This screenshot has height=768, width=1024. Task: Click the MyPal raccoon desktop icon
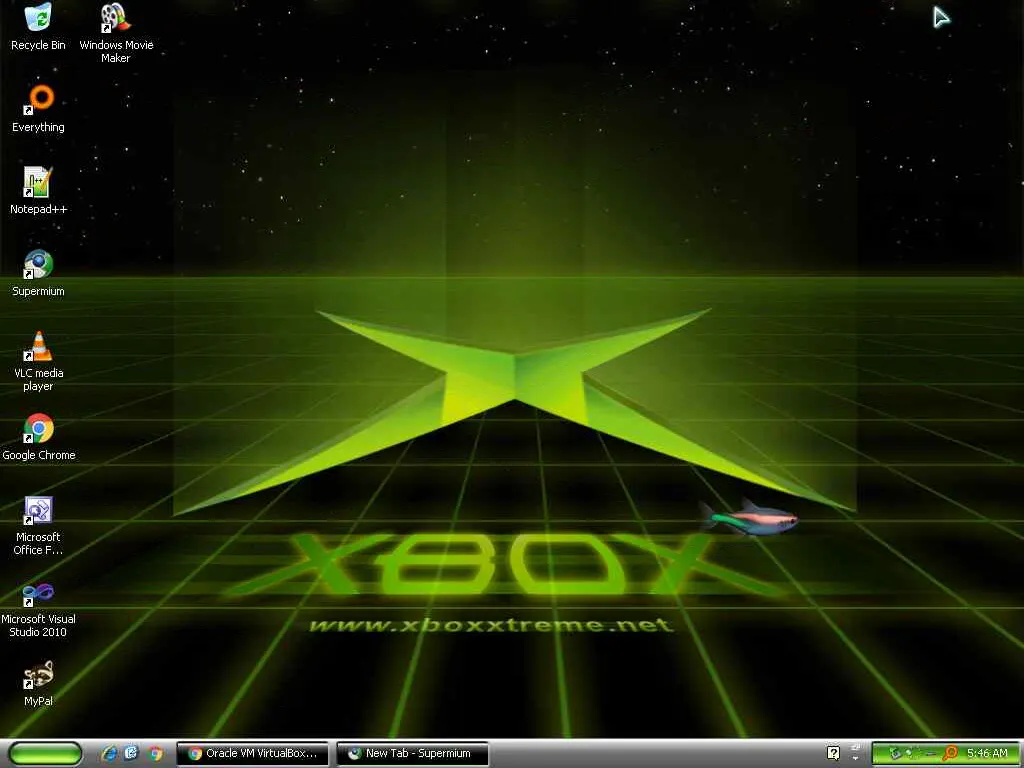click(38, 683)
